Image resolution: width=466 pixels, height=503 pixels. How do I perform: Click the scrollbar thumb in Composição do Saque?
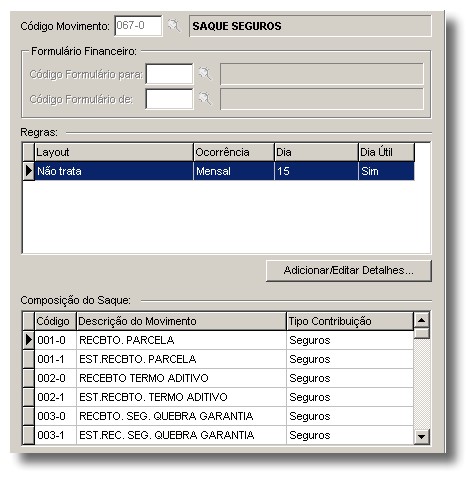pos(421,333)
